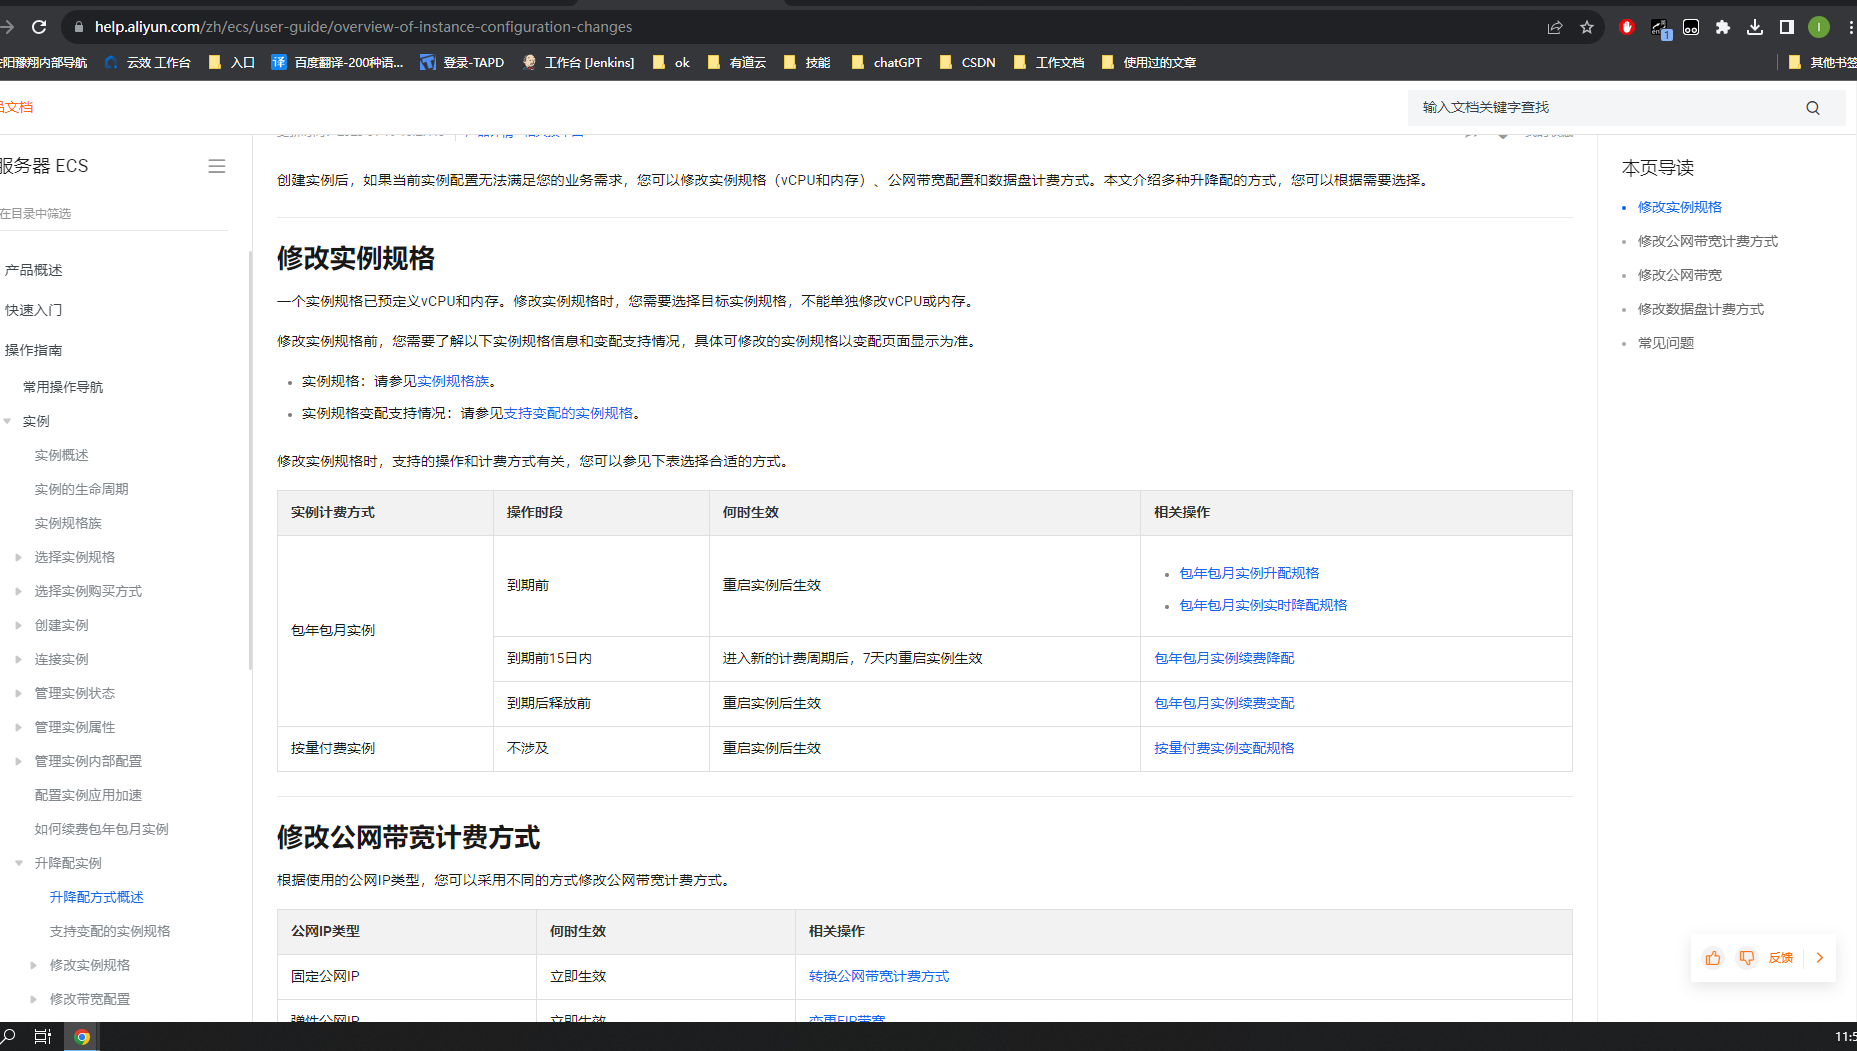Open 包年包月实例升配规格 link
1857x1051 pixels.
click(1249, 573)
